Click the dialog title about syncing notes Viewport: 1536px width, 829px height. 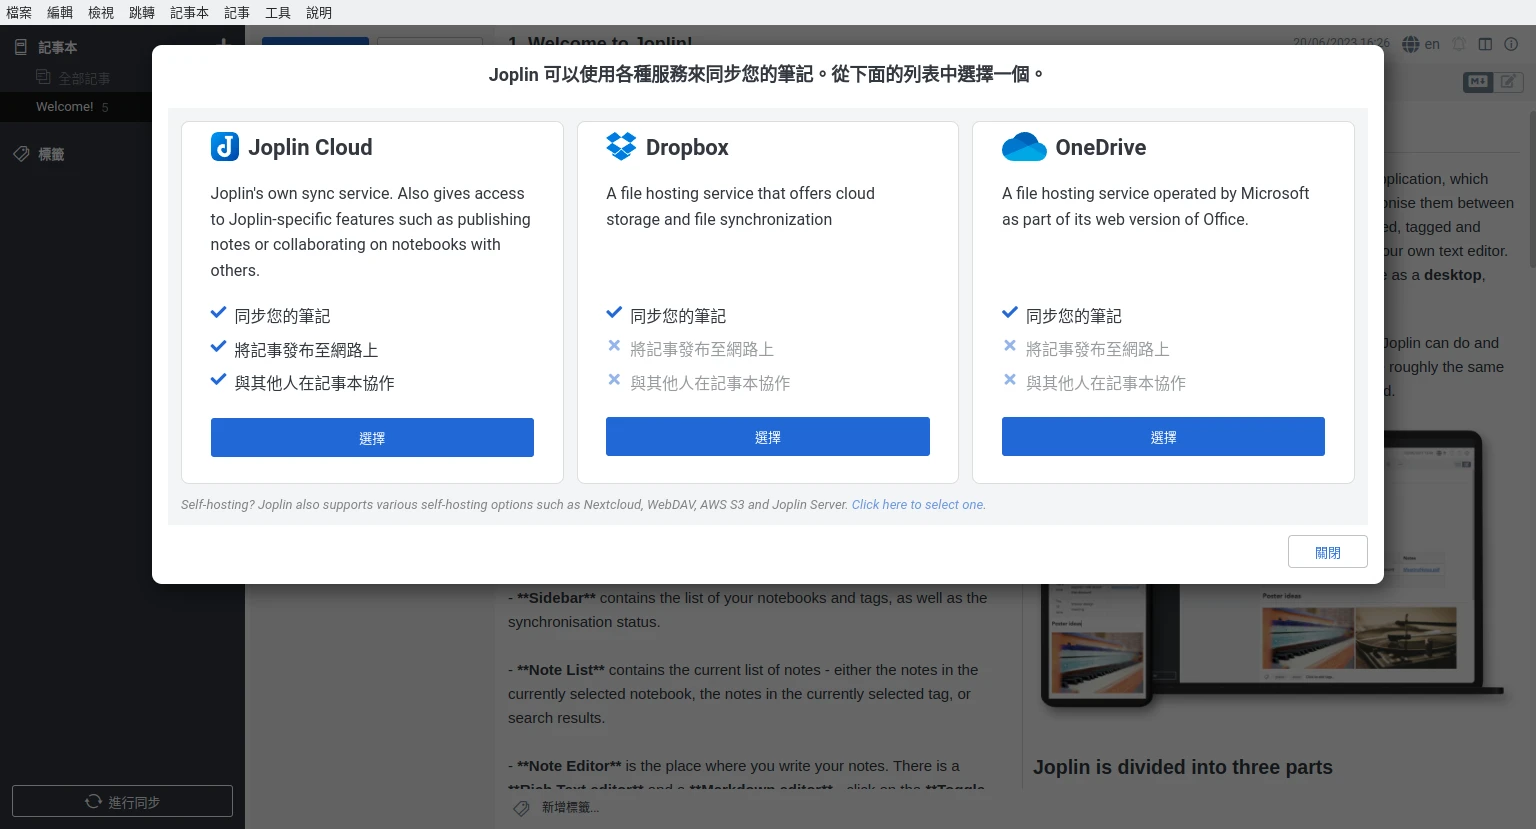pos(767,74)
